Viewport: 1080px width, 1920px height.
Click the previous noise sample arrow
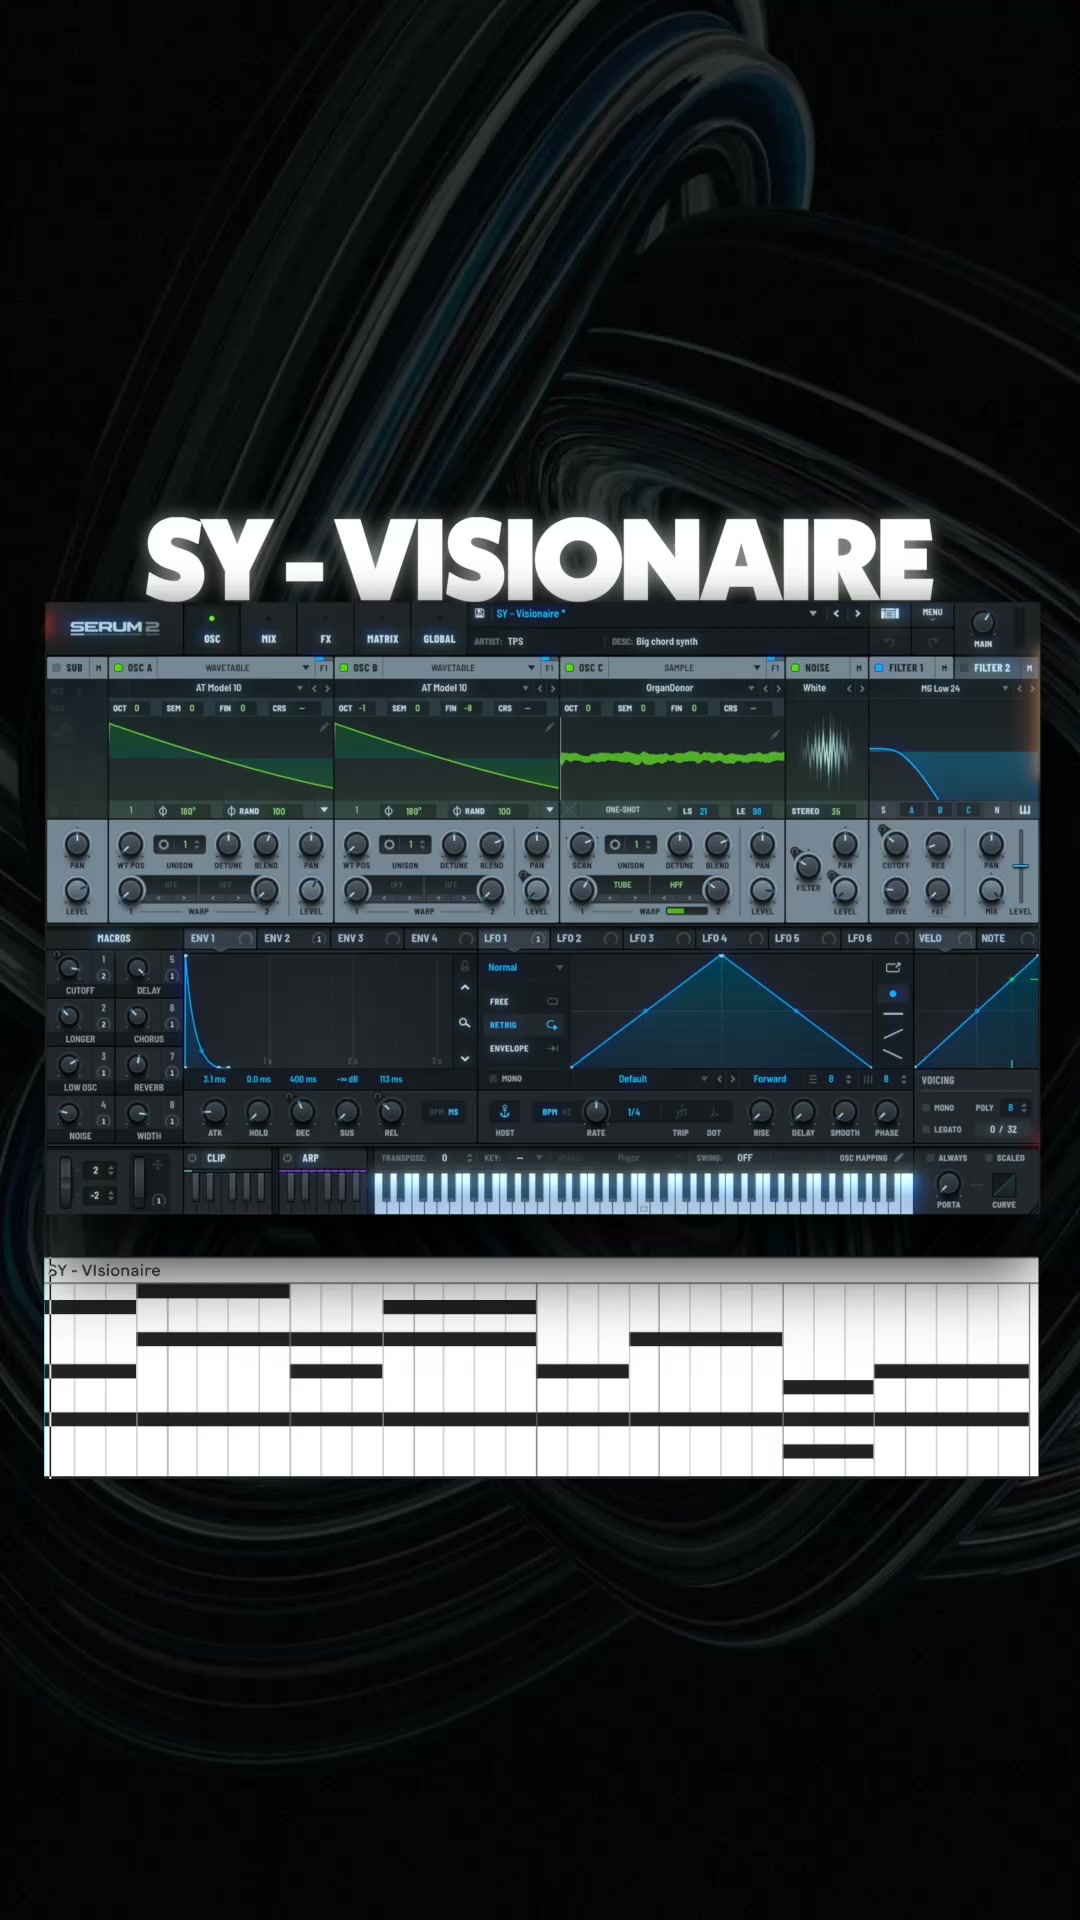[x=849, y=688]
